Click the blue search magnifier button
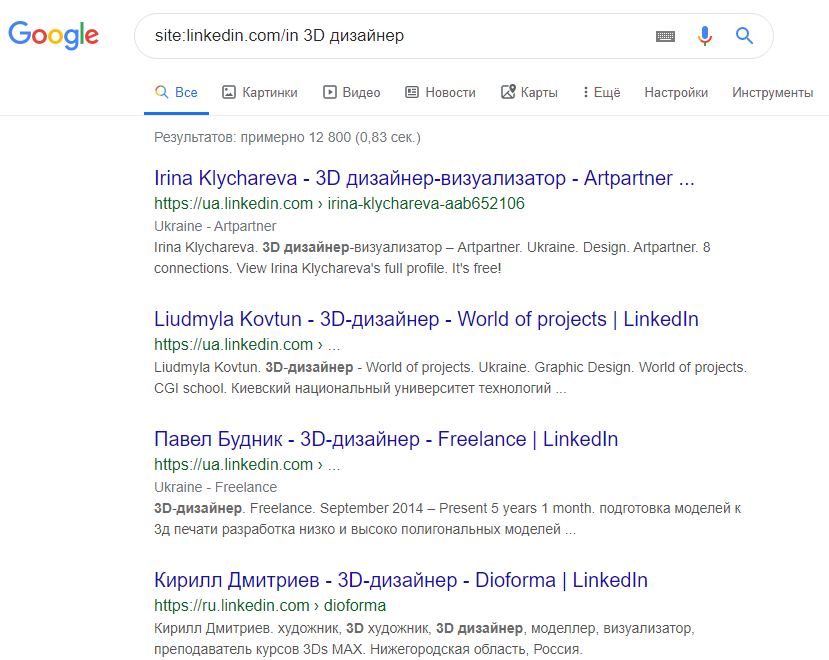Image resolution: width=829 pixels, height=660 pixels. (x=744, y=36)
